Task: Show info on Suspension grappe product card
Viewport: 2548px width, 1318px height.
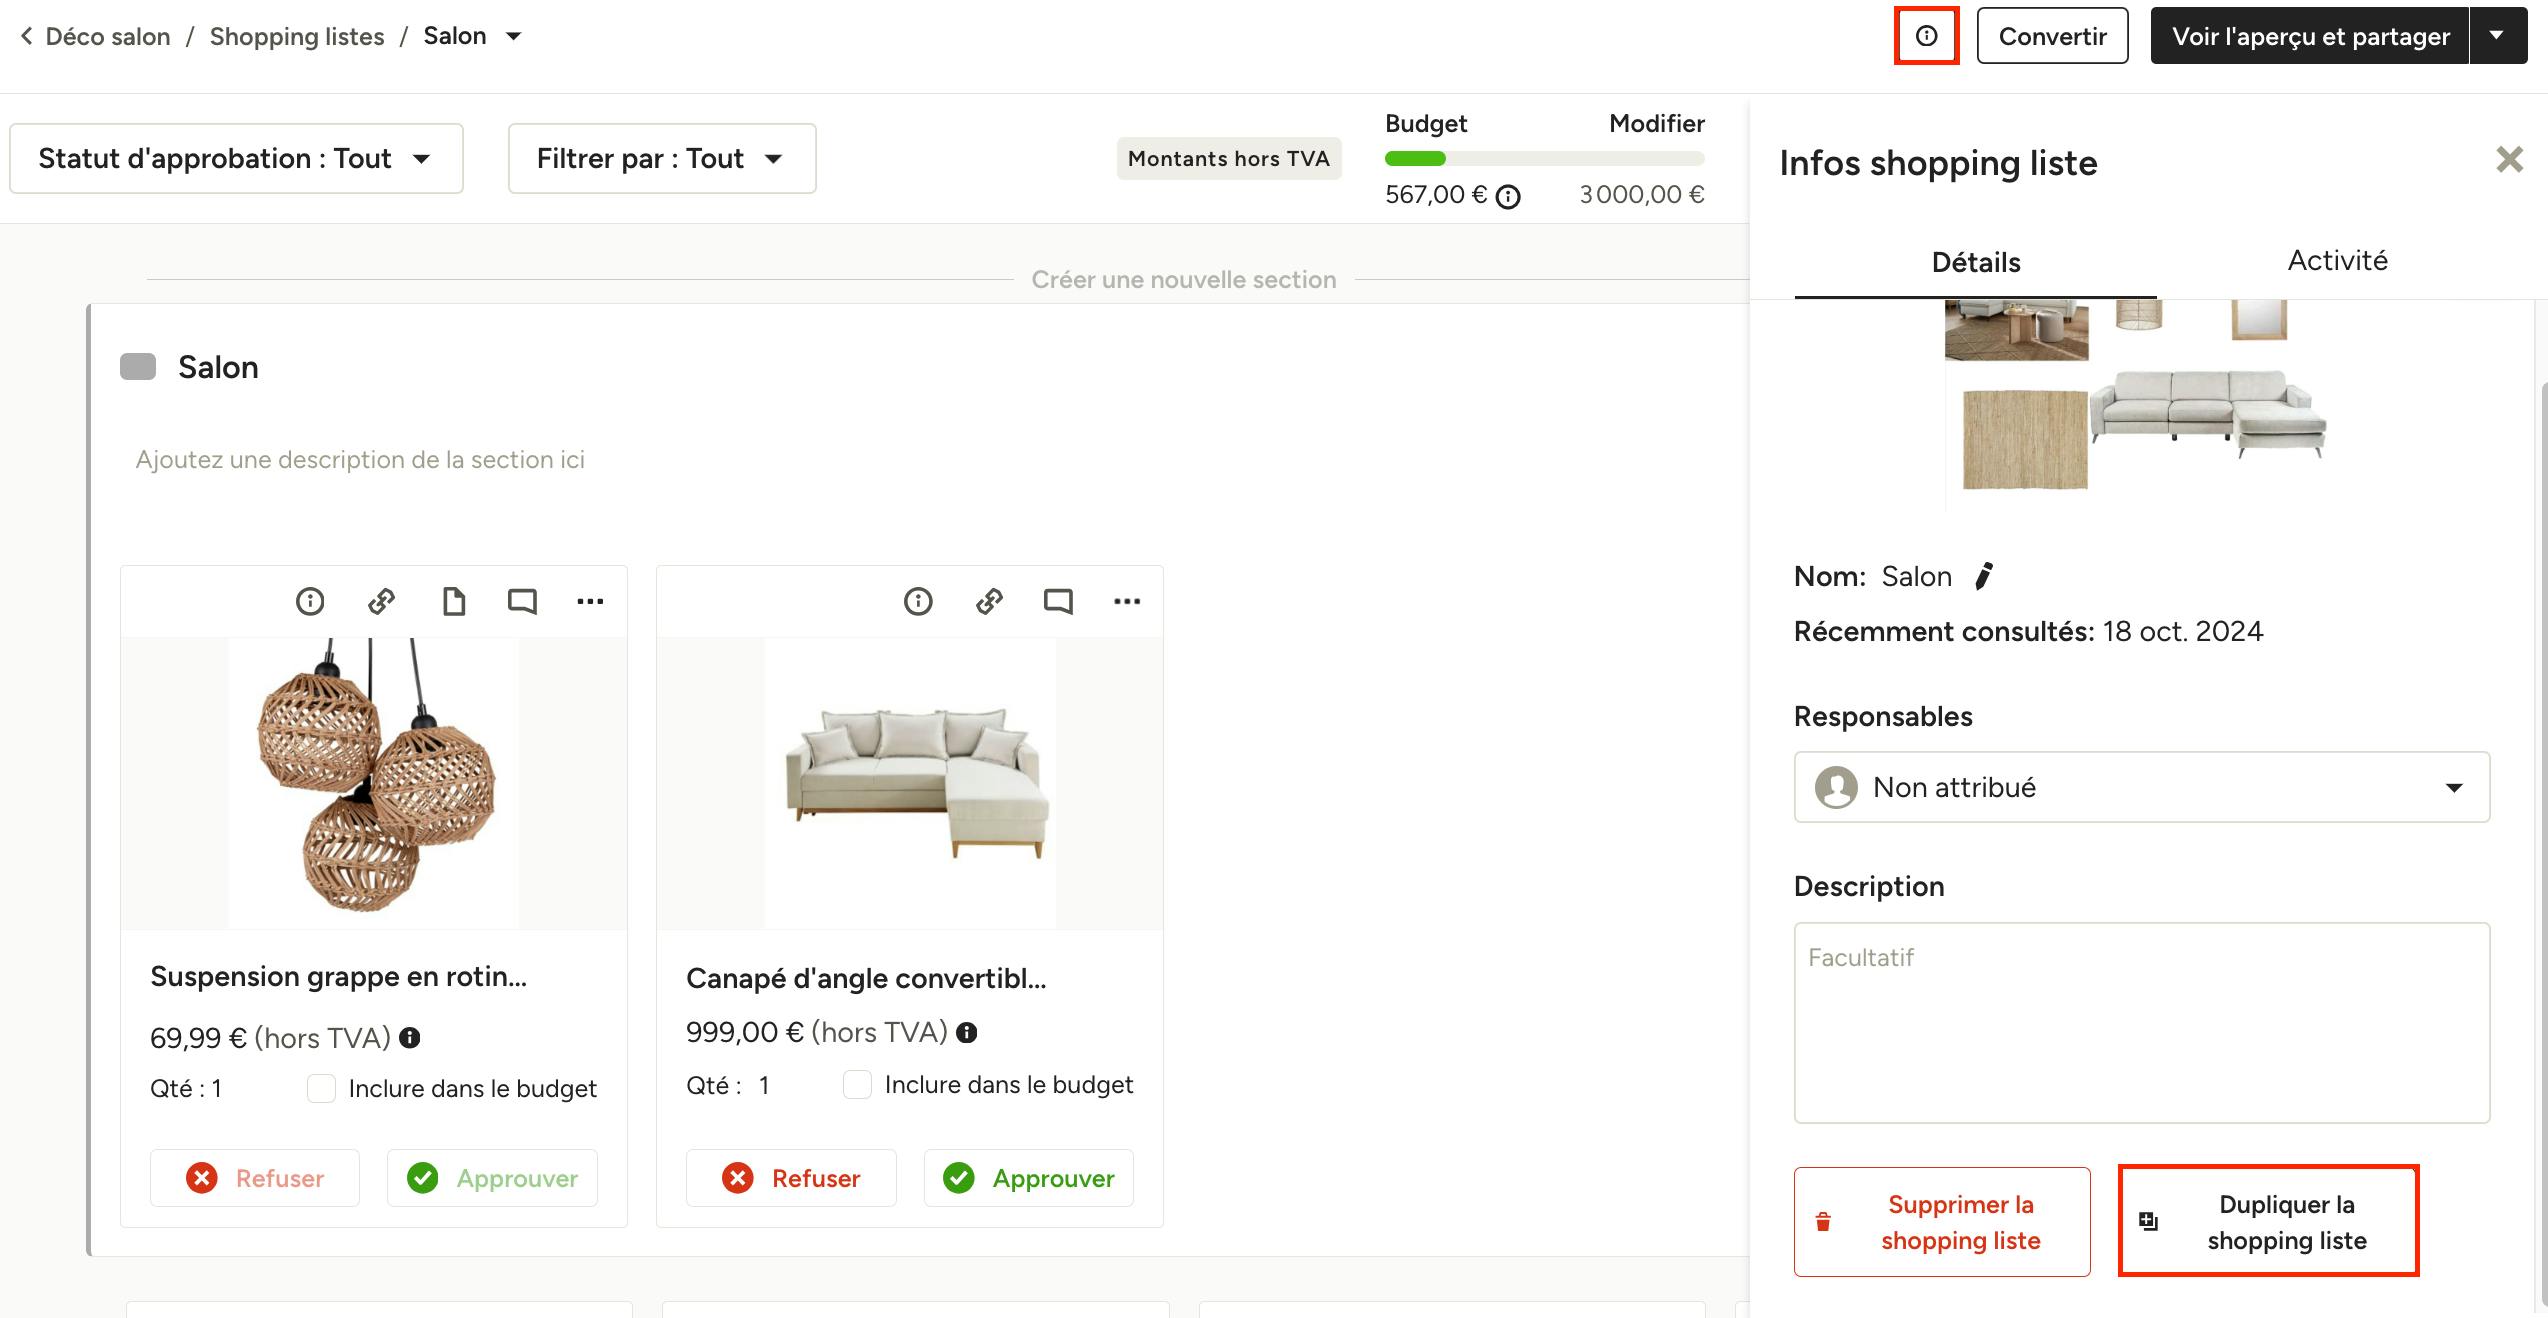Action: point(310,601)
